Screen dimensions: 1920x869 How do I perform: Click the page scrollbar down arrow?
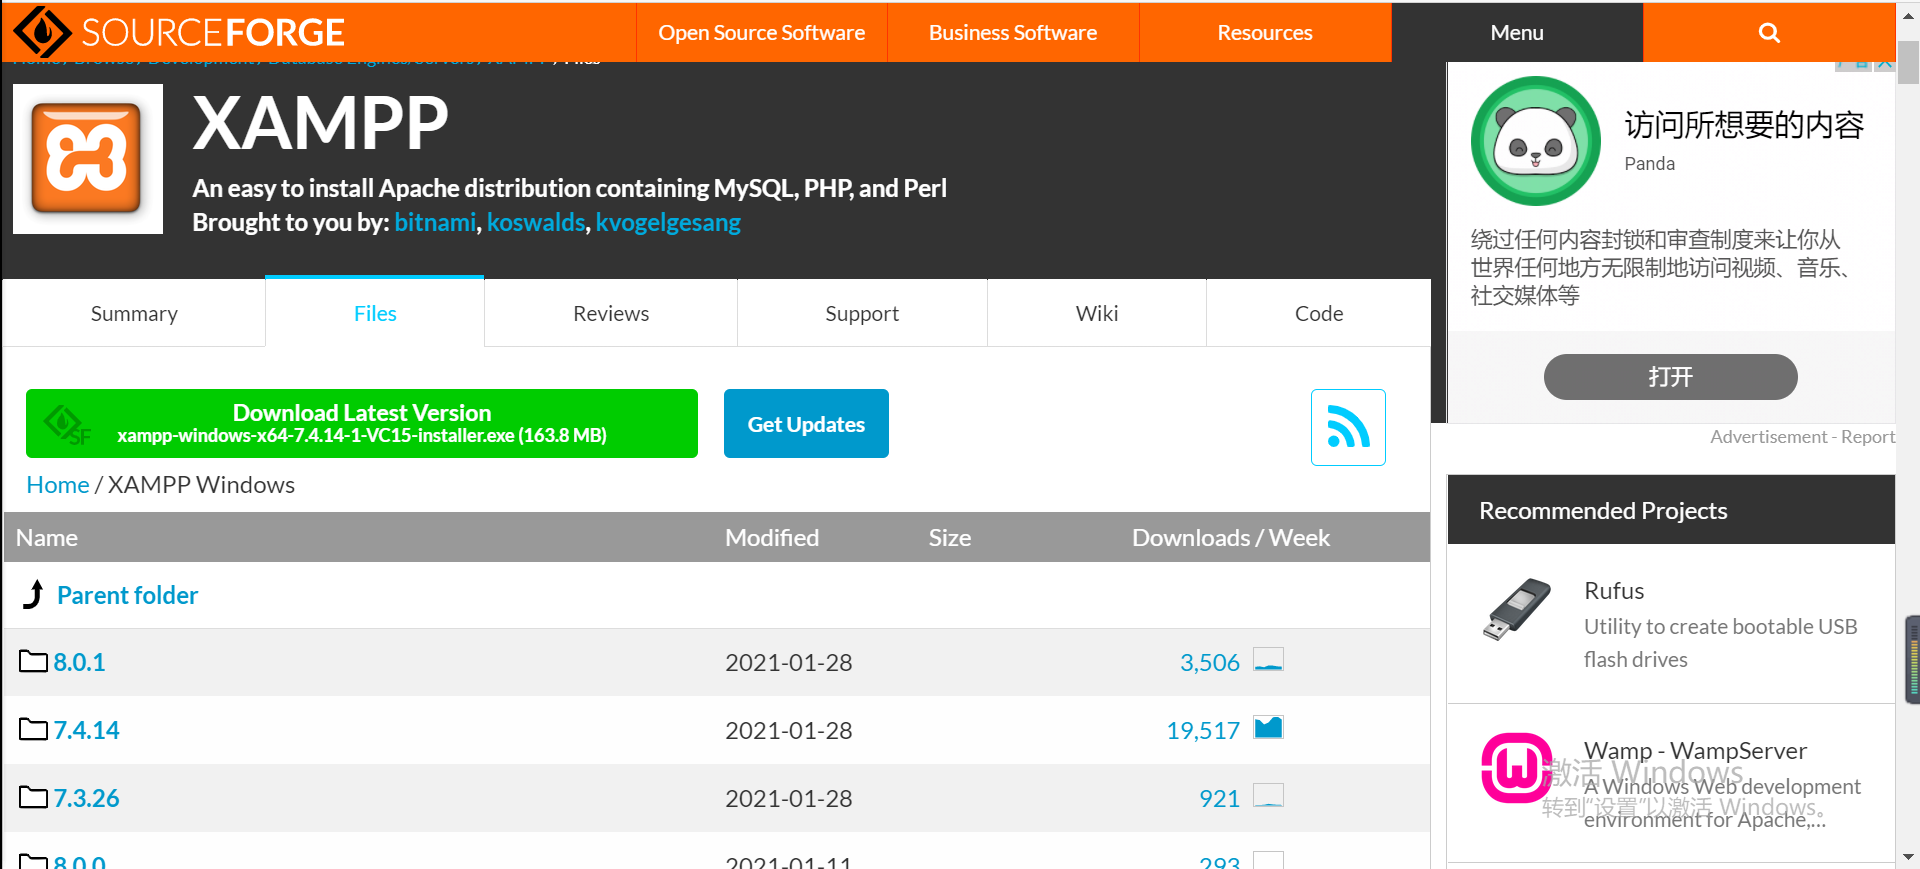1908,857
